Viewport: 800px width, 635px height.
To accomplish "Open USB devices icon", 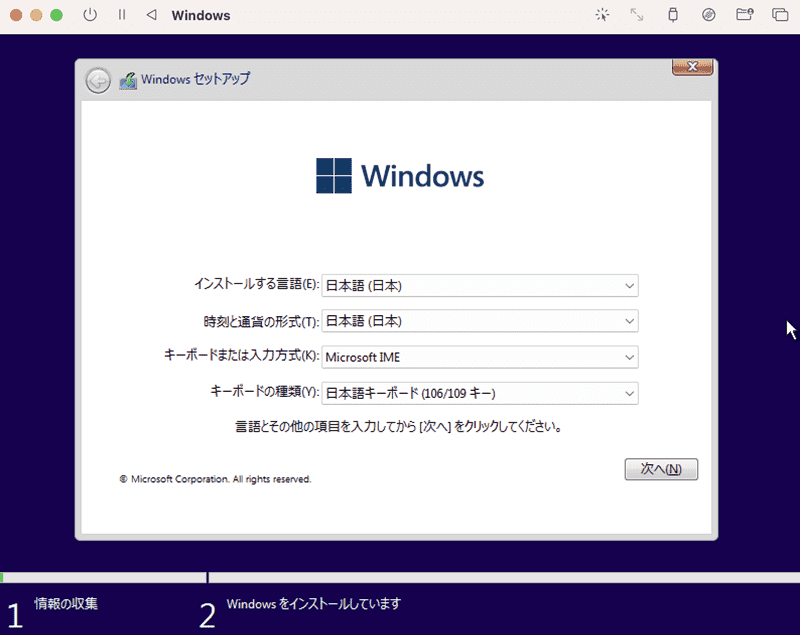I will pyautogui.click(x=673, y=15).
